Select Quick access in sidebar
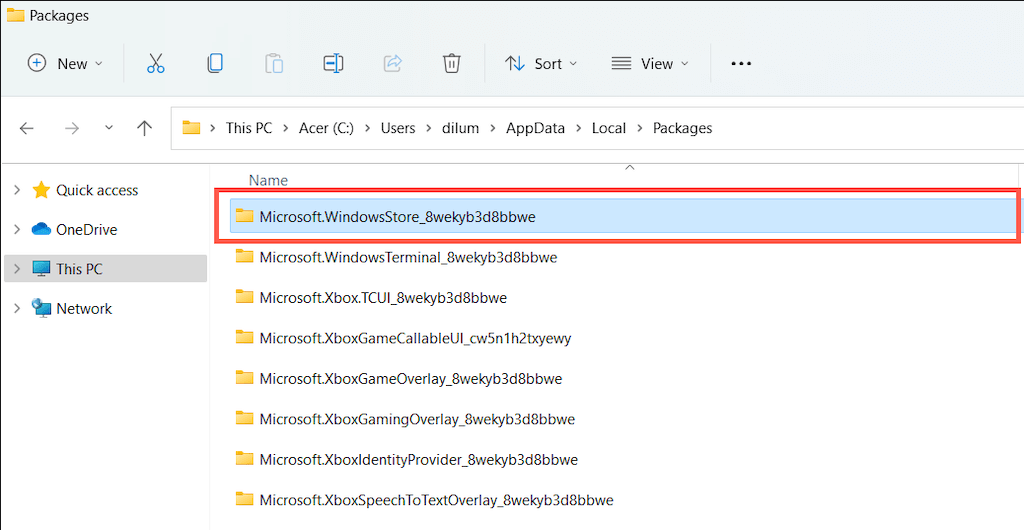 coord(97,191)
